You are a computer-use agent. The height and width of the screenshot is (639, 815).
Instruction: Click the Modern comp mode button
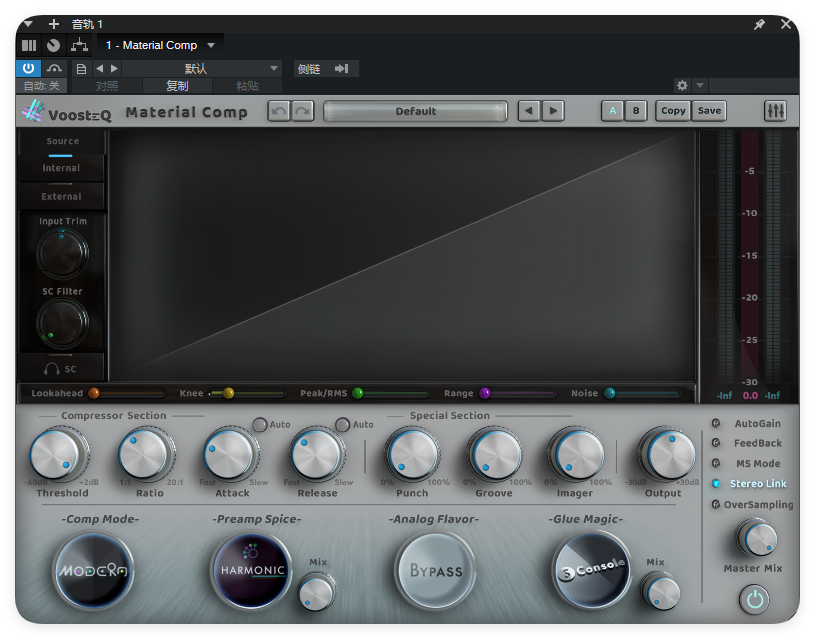tap(93, 571)
